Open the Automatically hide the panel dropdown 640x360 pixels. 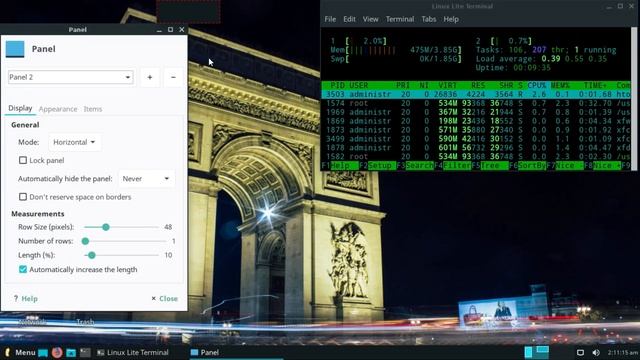(x=146, y=178)
